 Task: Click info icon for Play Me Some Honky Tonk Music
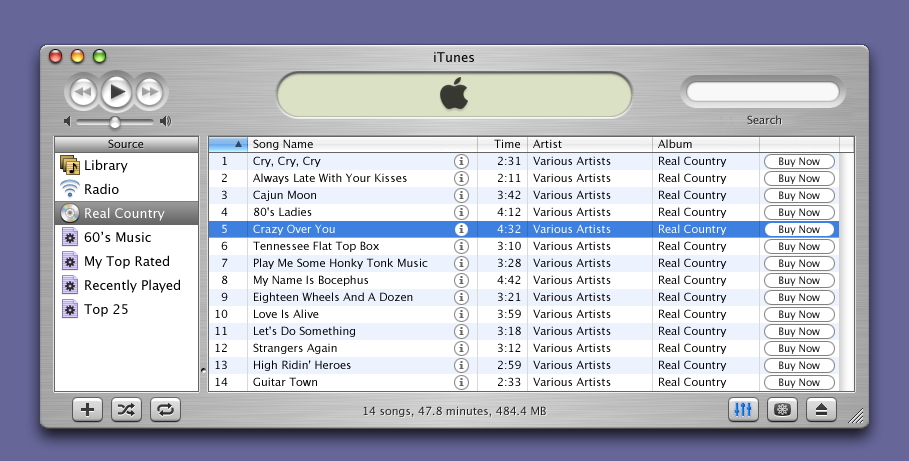pyautogui.click(x=461, y=263)
